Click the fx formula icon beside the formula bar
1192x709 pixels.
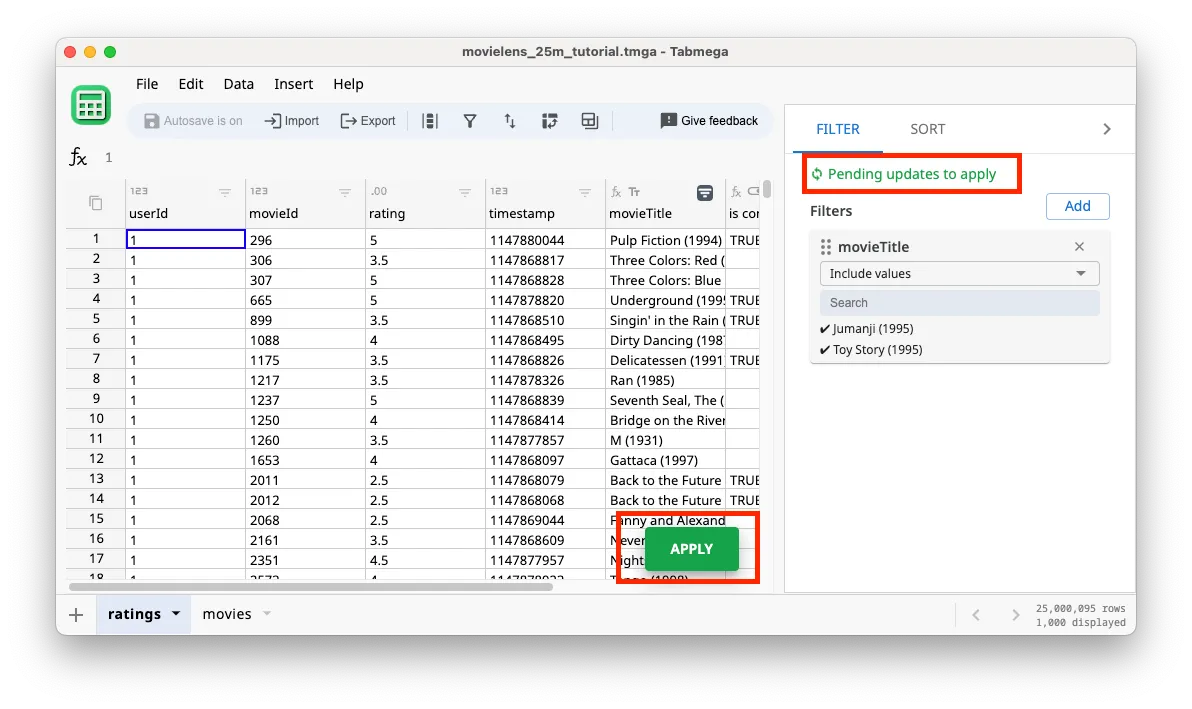(78, 156)
